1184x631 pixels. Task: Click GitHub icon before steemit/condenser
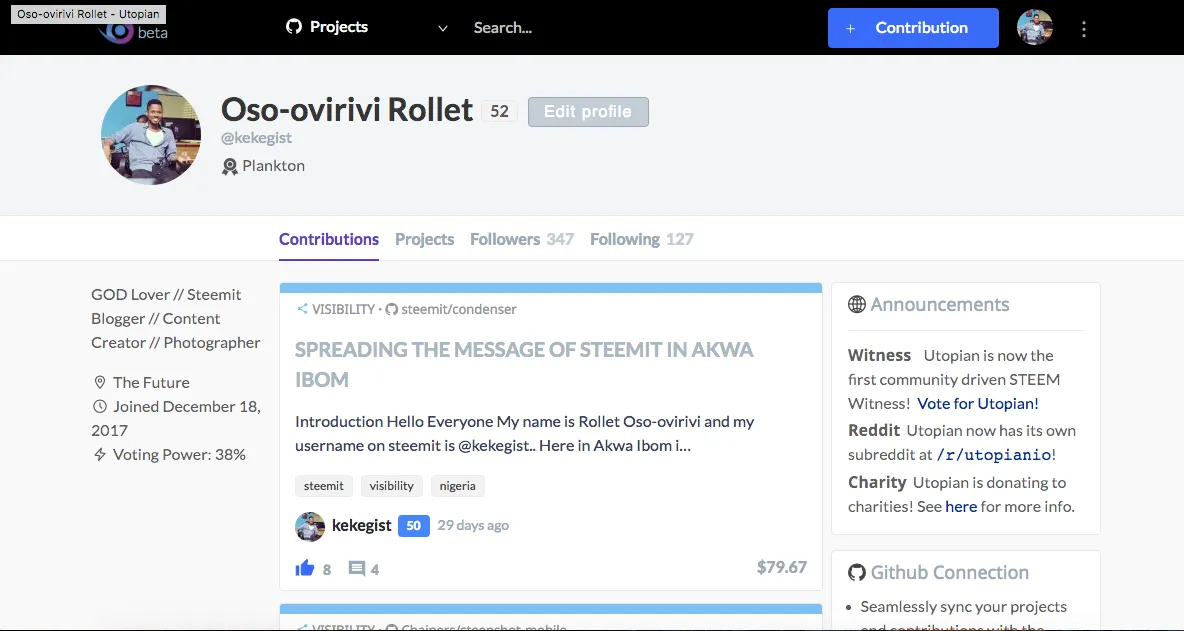391,309
